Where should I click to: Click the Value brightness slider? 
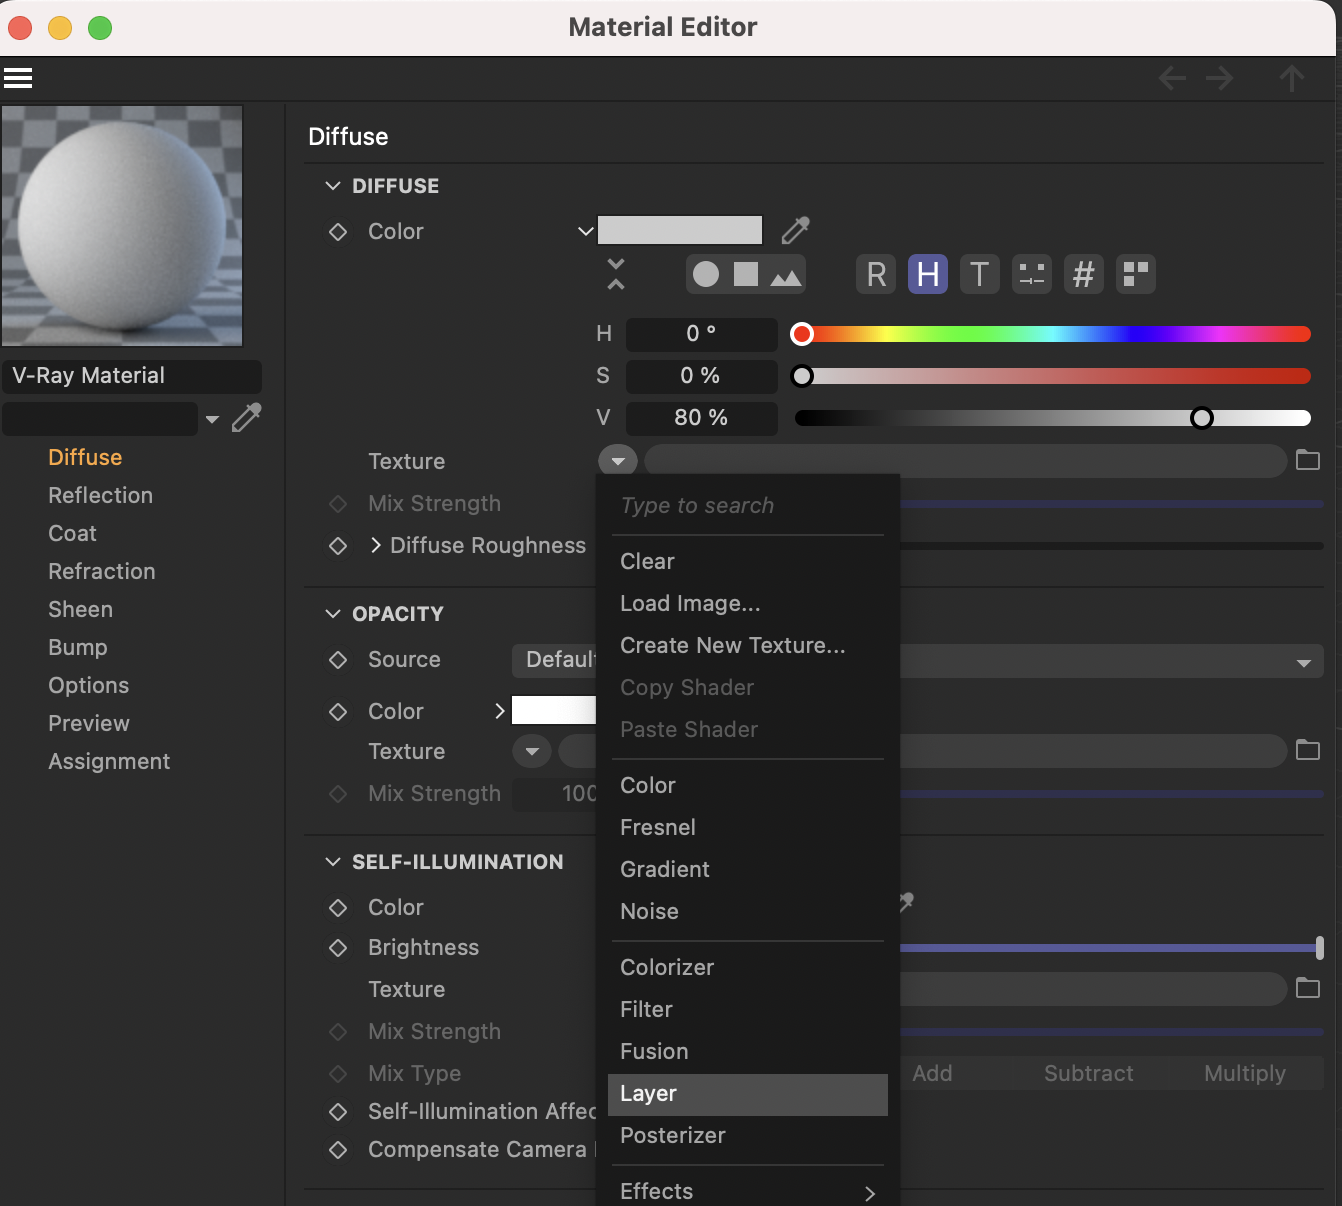(x=1052, y=418)
